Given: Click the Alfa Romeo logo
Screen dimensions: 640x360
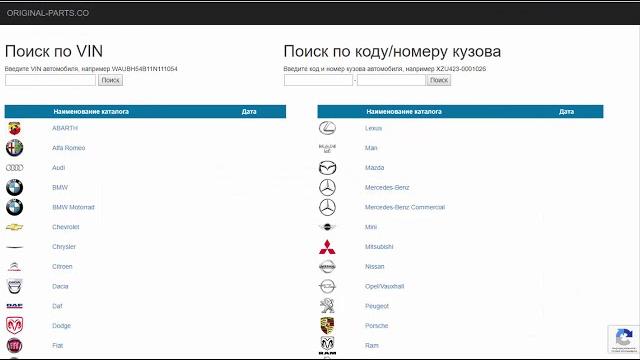Looking at the screenshot, I should click(x=14, y=148).
